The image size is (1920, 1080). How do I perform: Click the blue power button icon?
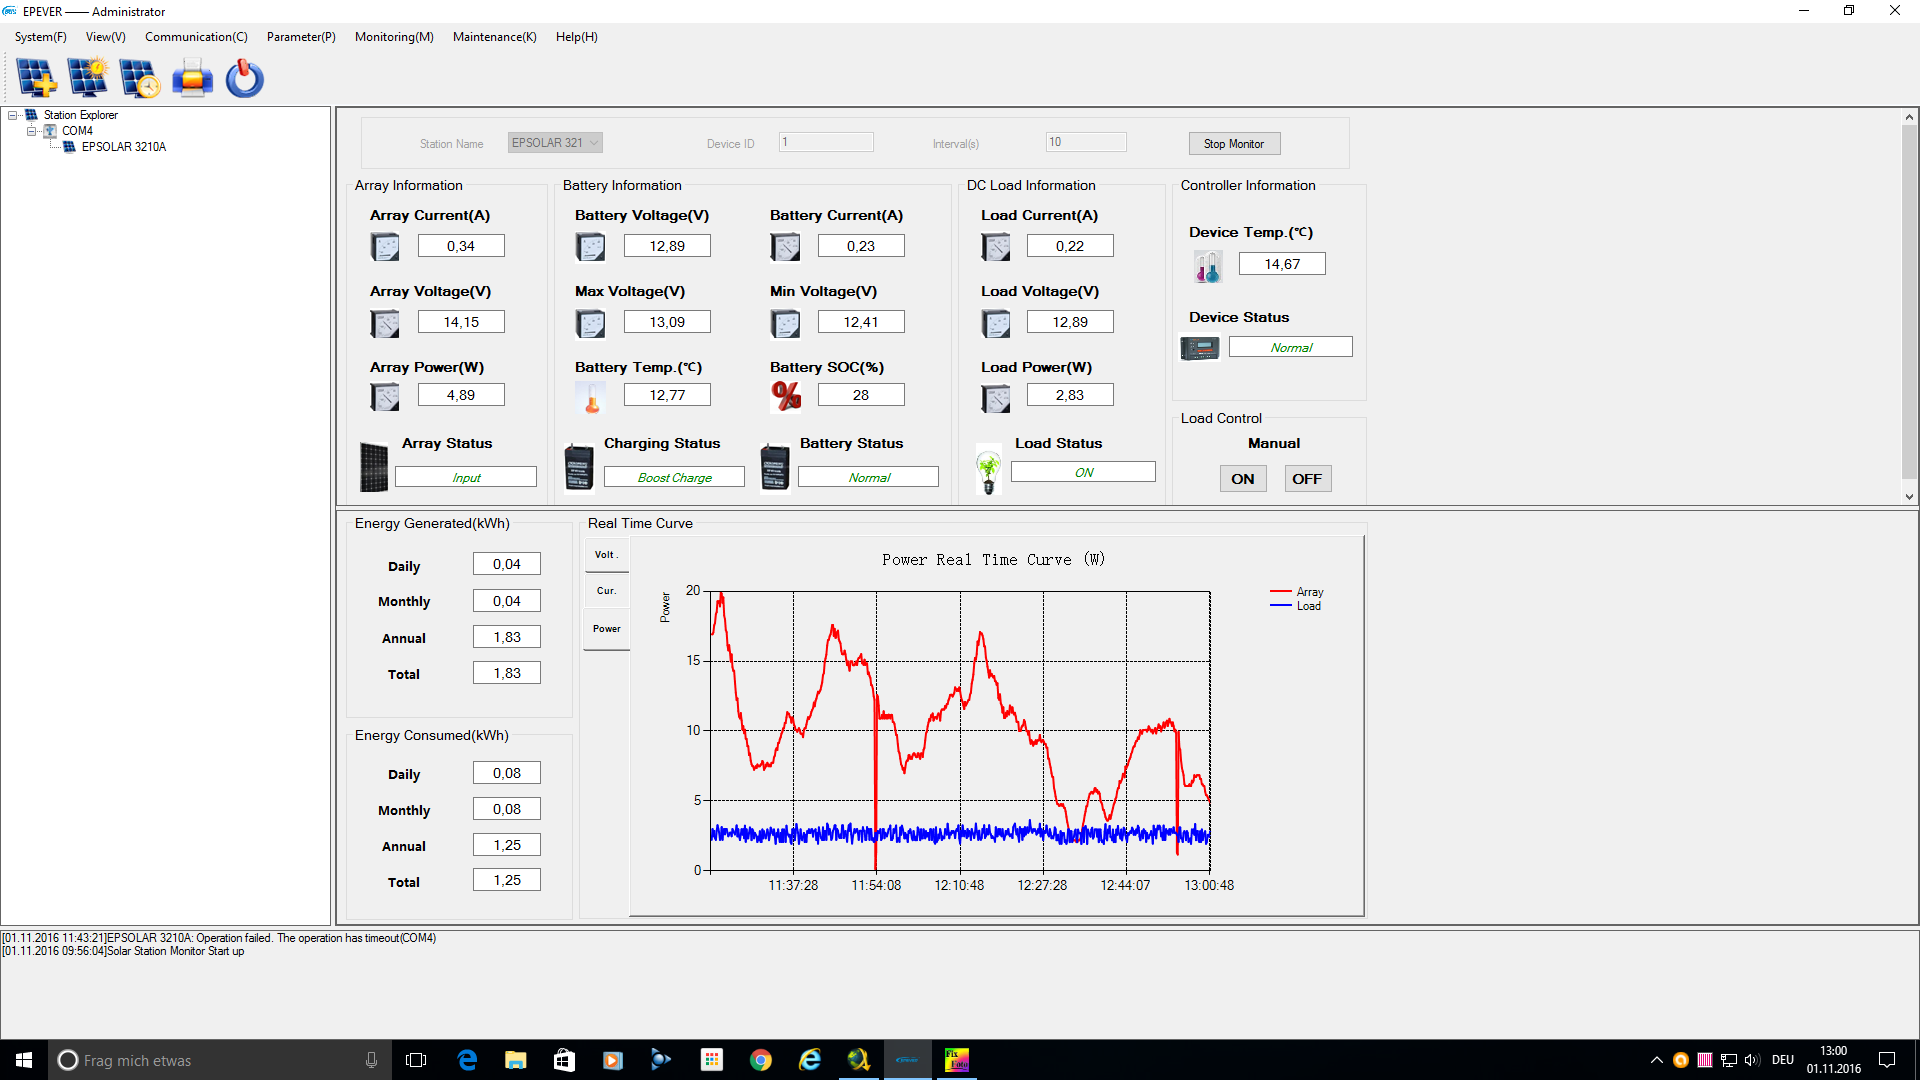[x=244, y=78]
